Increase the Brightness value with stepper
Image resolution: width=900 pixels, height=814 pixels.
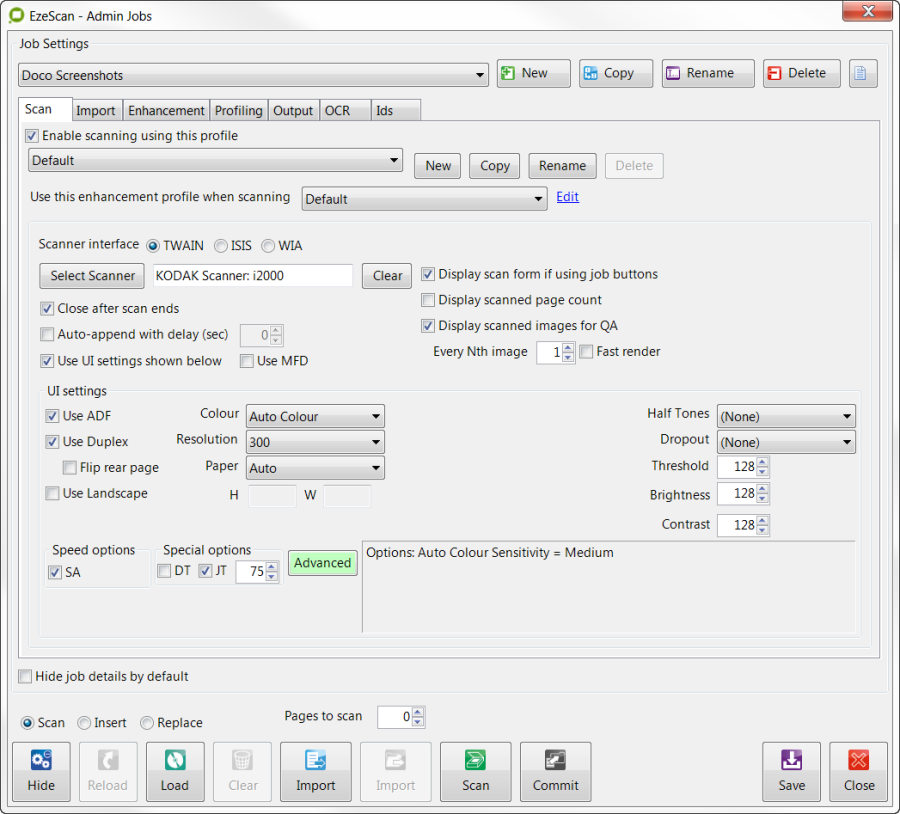763,490
